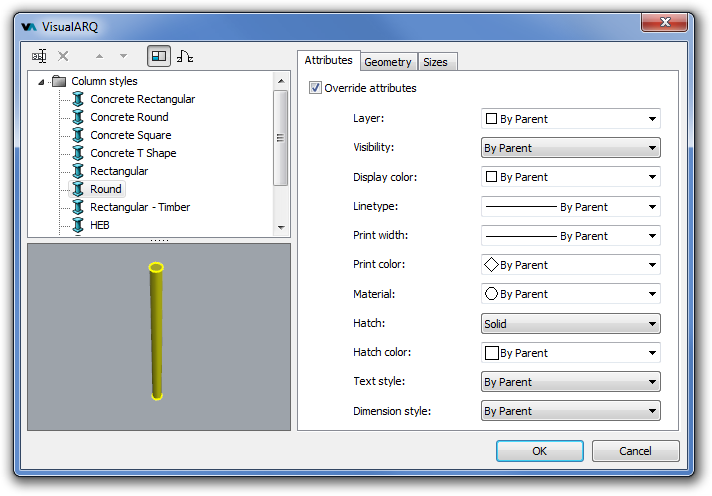This screenshot has height=496, width=712.
Task: Select Concrete T Shape style
Action: pyautogui.click(x=133, y=153)
